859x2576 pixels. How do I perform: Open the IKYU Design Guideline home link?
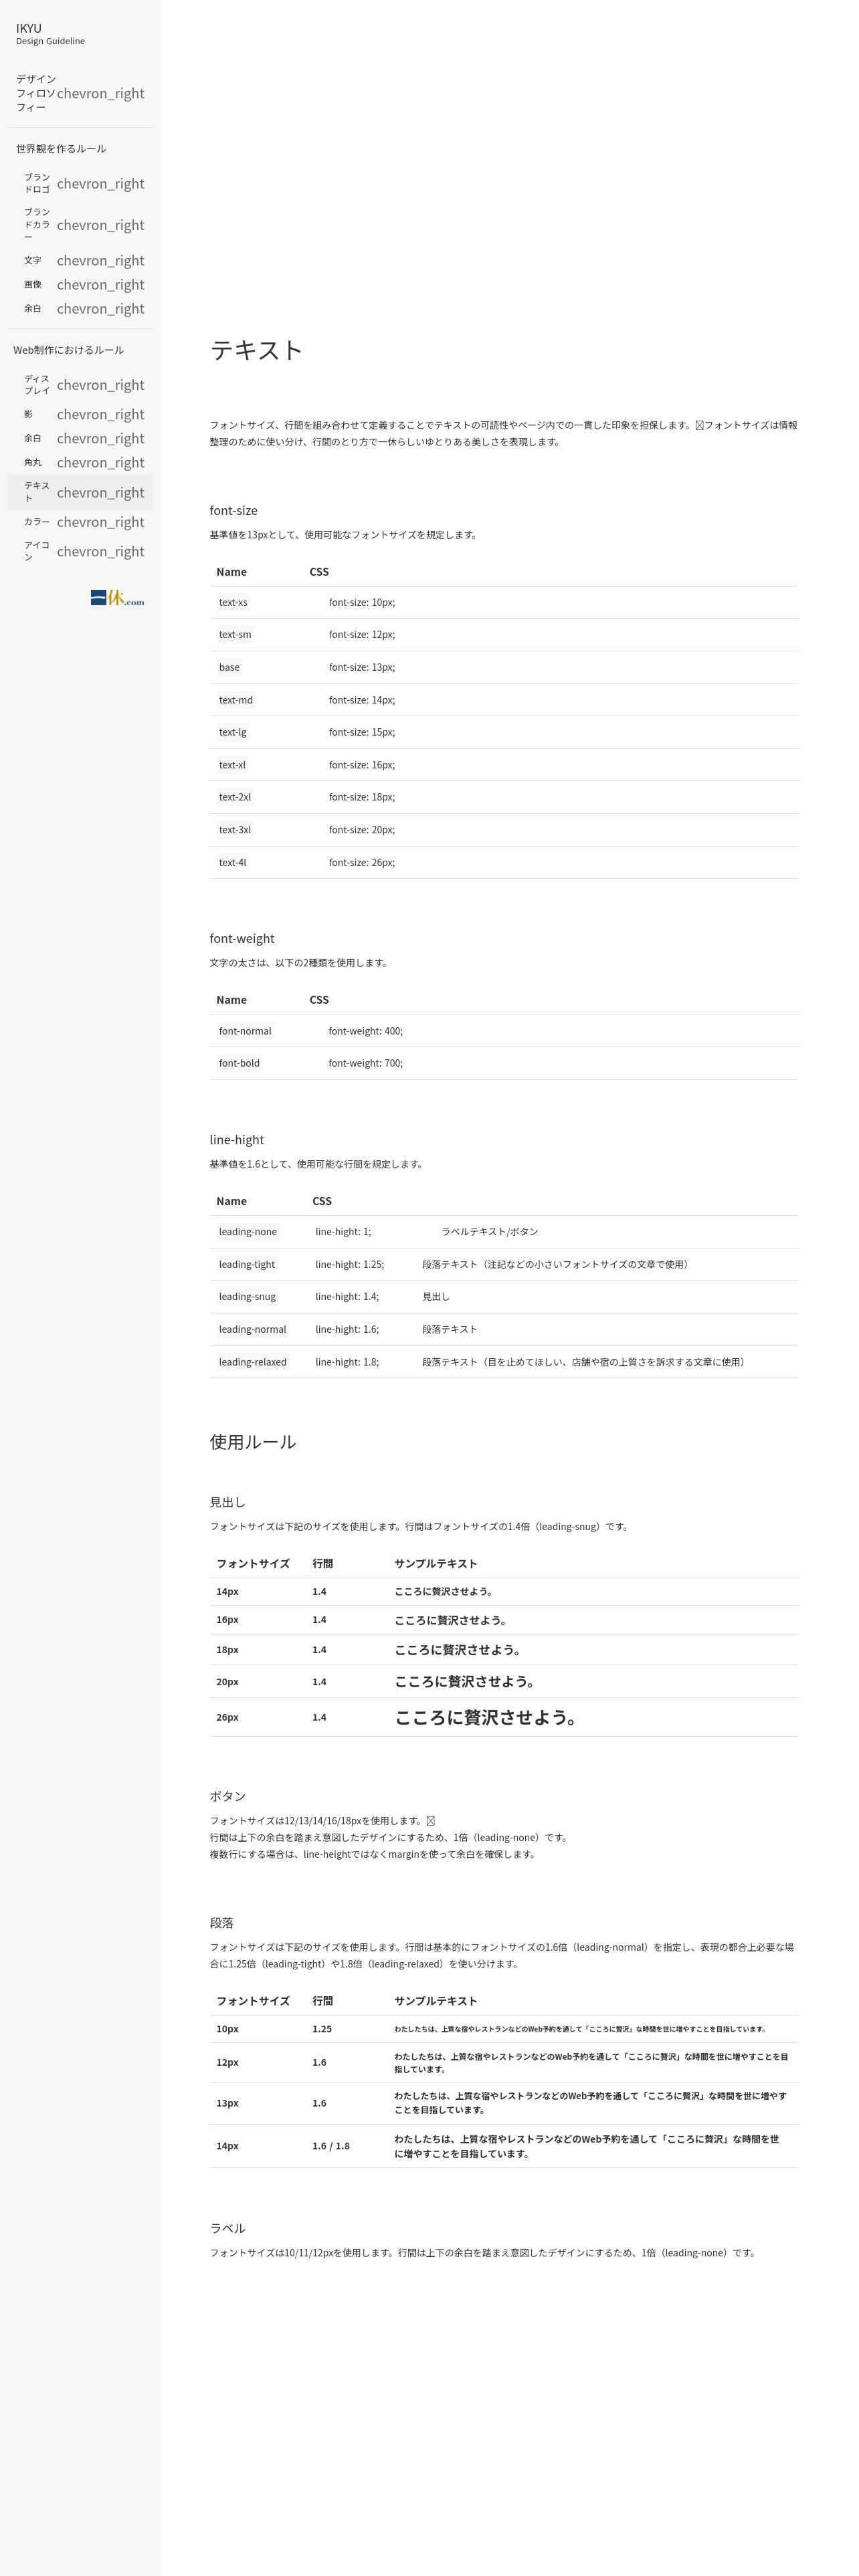50,34
